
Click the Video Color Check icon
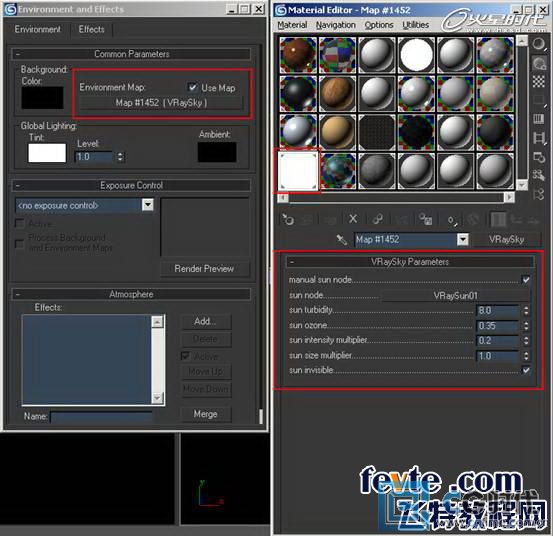pos(539,119)
